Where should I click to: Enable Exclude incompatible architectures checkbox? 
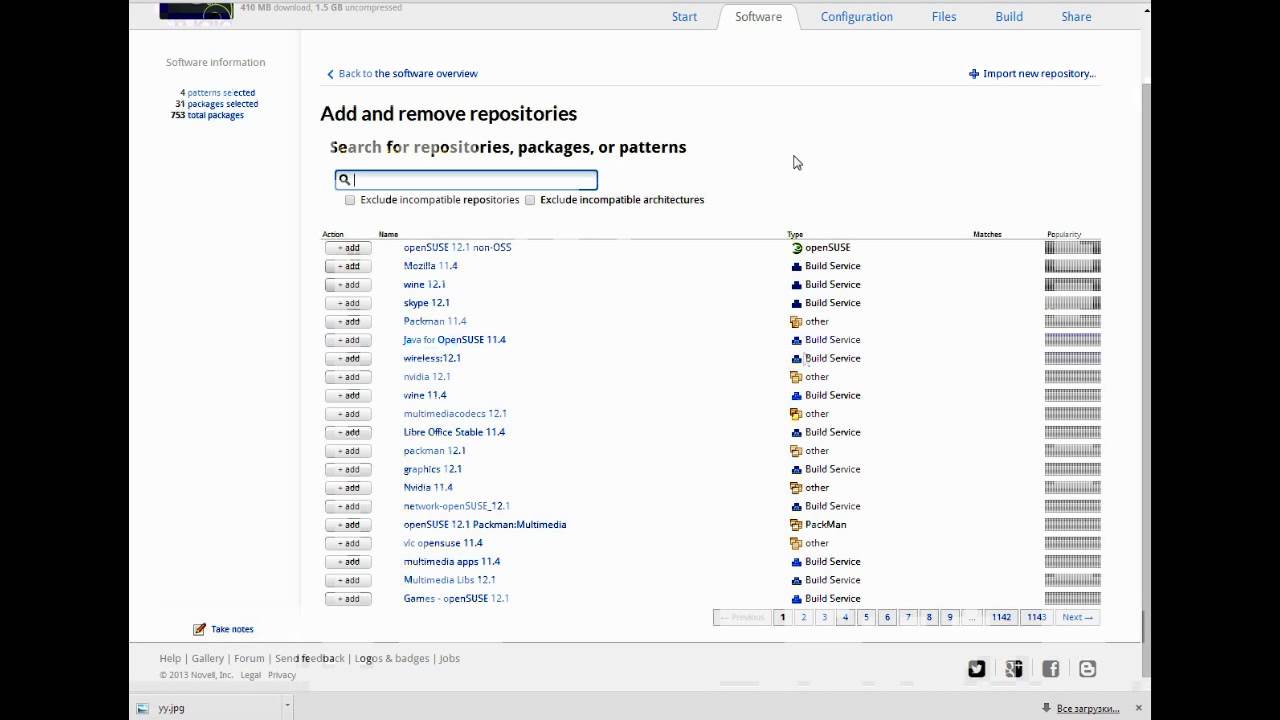pyautogui.click(x=530, y=200)
